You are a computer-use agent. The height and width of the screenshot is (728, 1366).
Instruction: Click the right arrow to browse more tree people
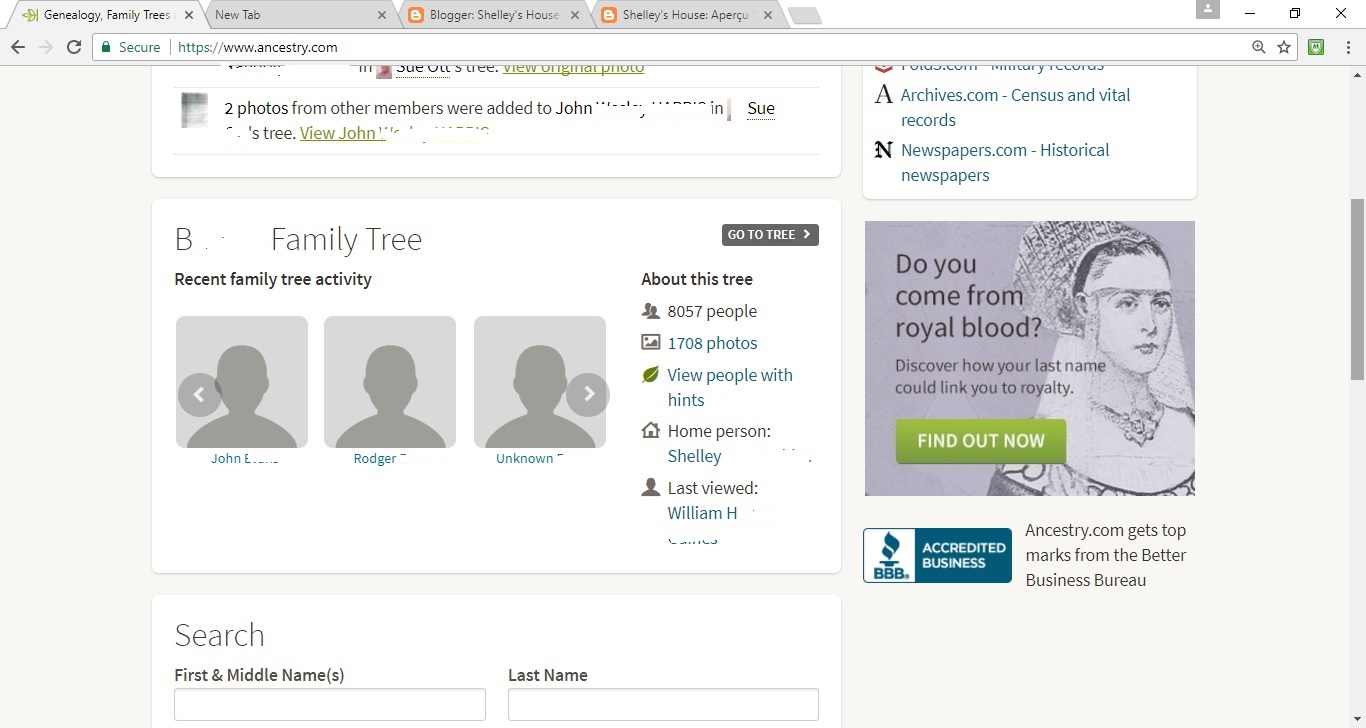click(588, 394)
